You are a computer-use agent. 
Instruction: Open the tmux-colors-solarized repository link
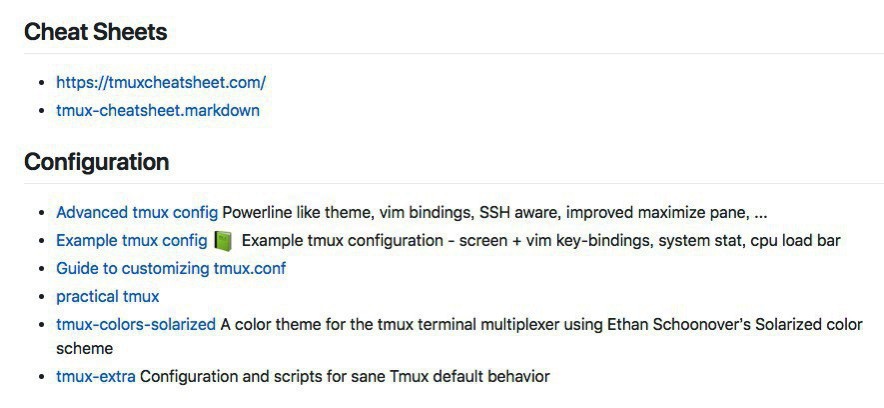136,324
